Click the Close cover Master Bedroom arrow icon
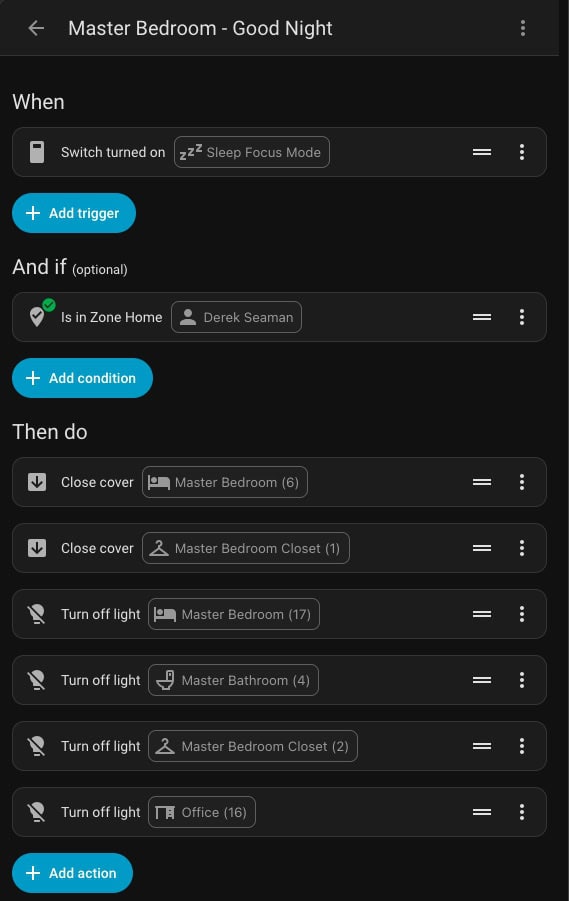Viewport: 569px width, 901px height. (x=37, y=482)
